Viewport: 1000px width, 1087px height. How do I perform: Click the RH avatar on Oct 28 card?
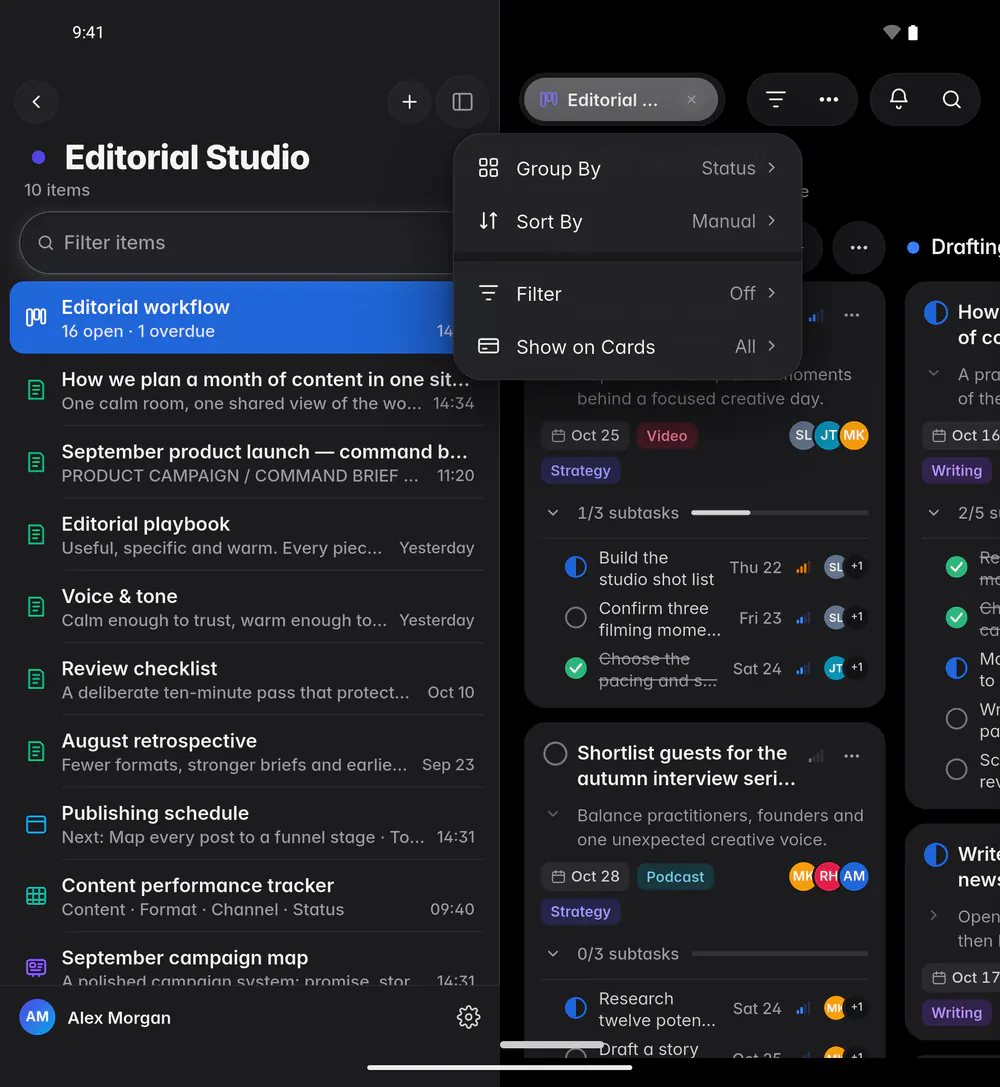828,876
